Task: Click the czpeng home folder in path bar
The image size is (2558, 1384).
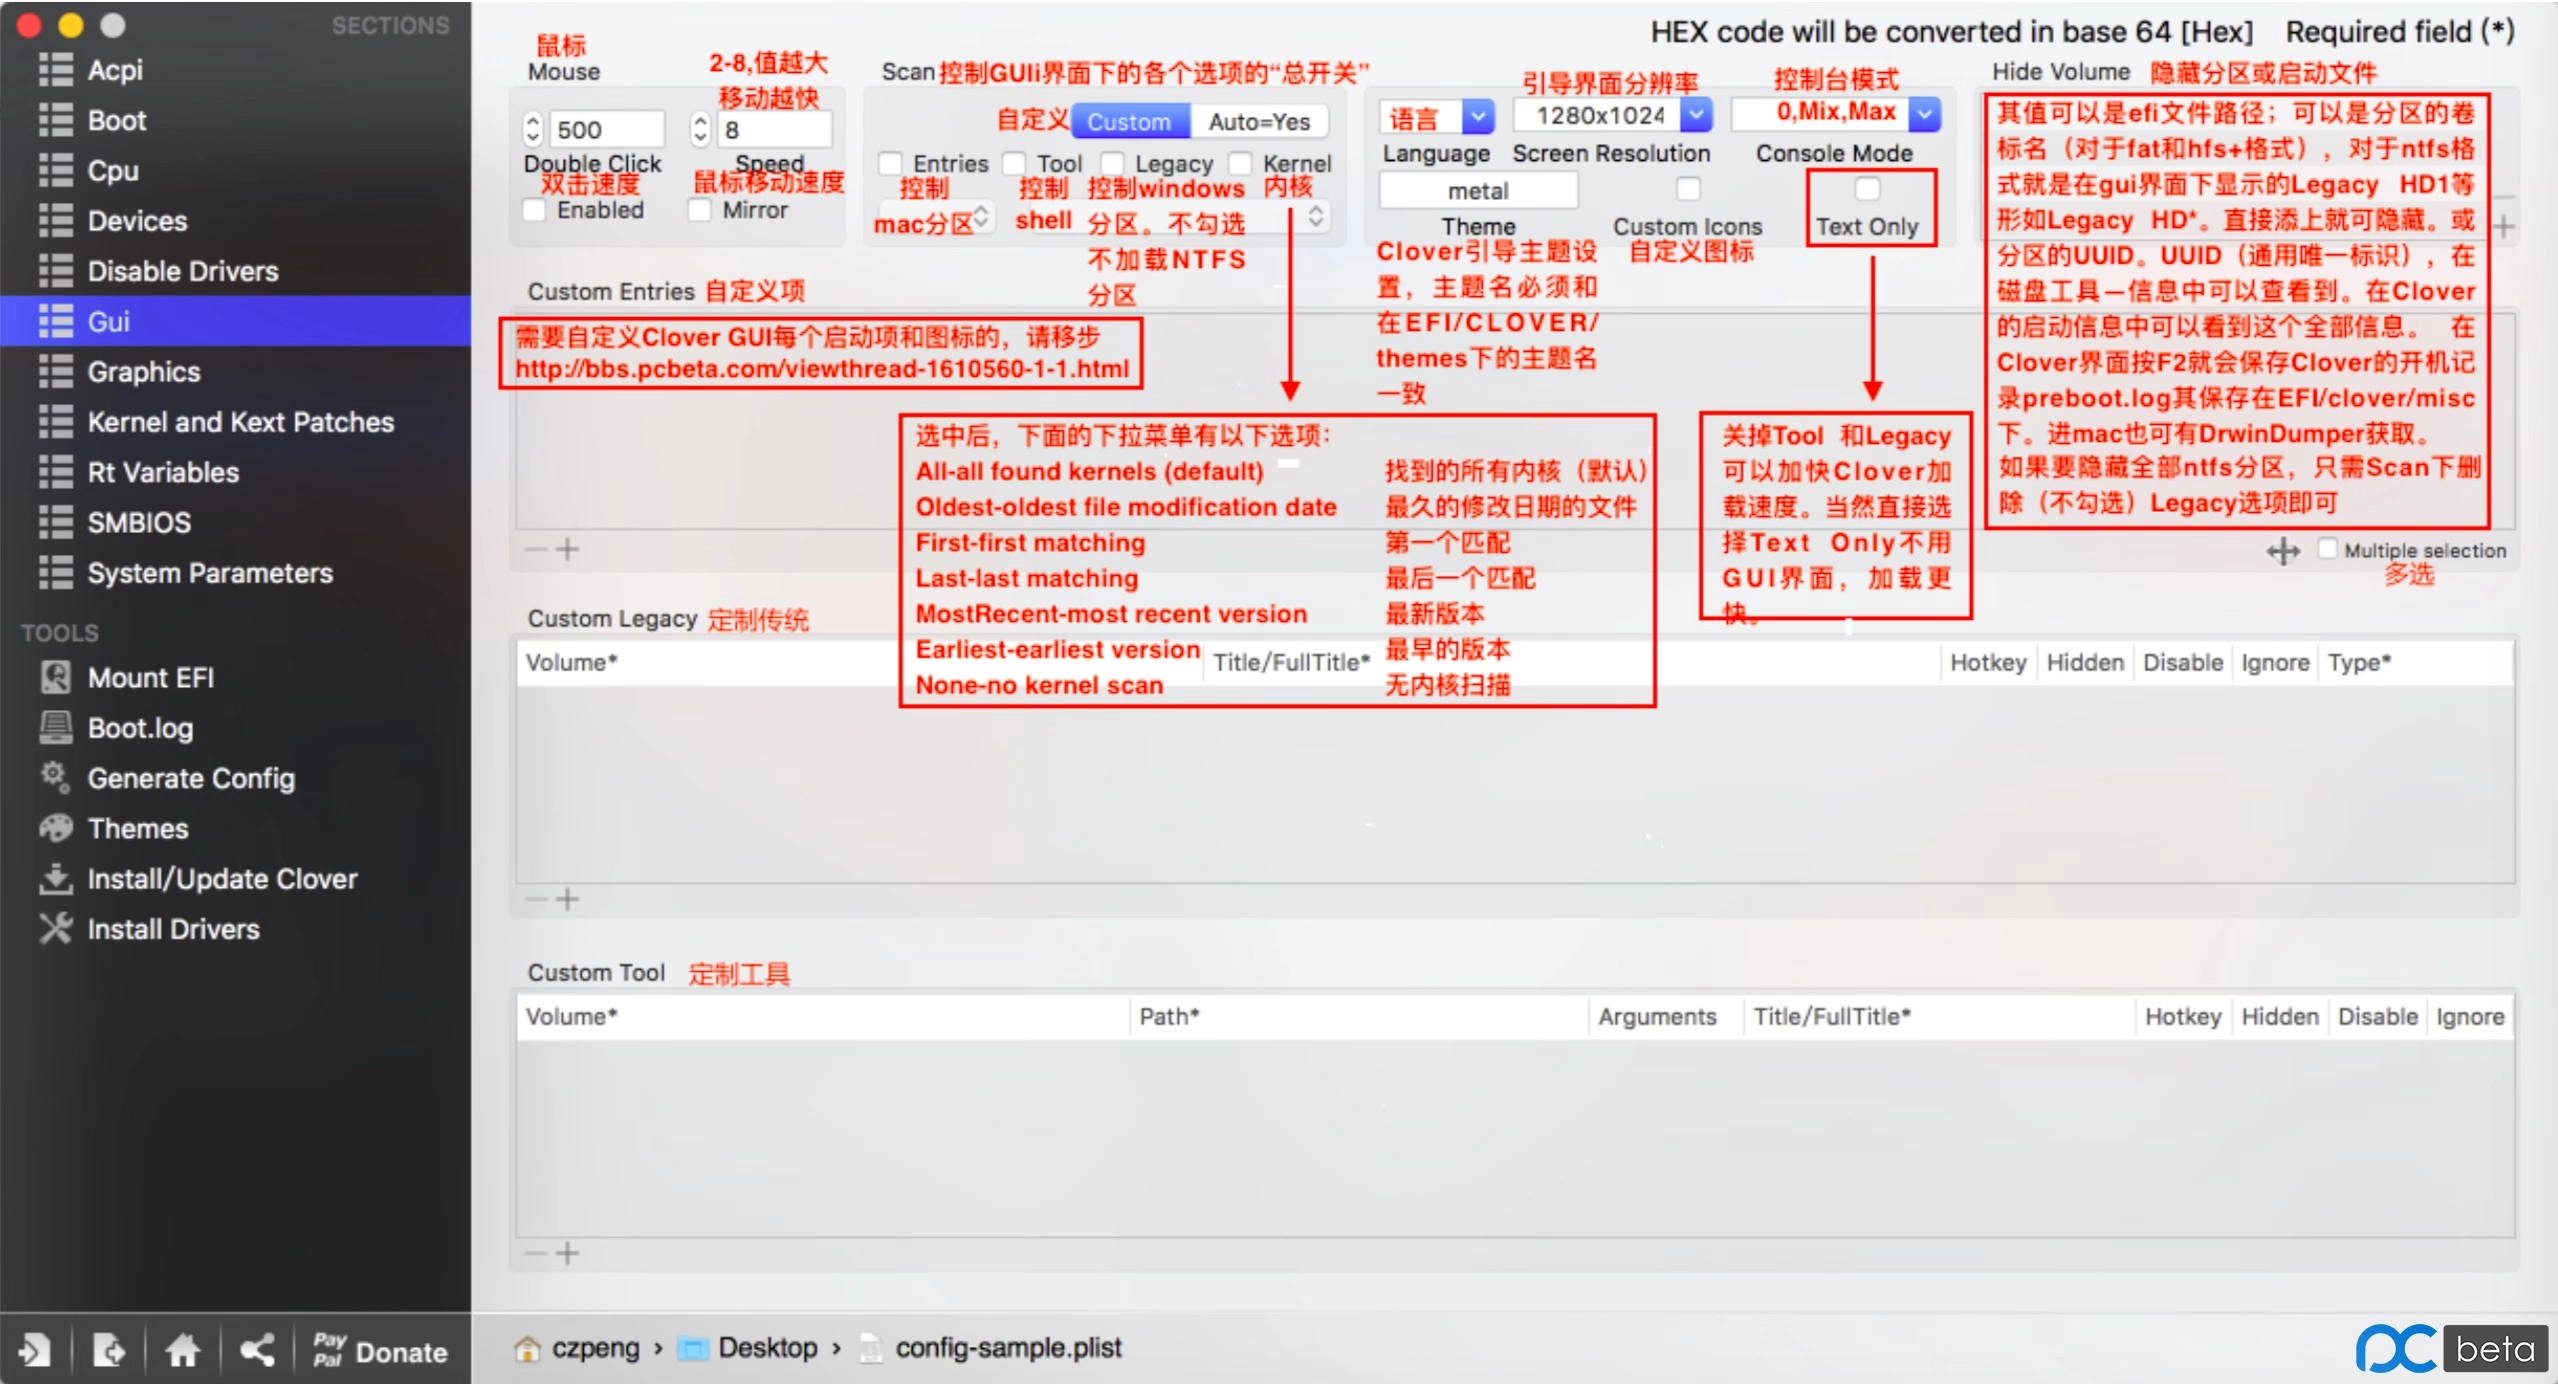Action: [577, 1348]
